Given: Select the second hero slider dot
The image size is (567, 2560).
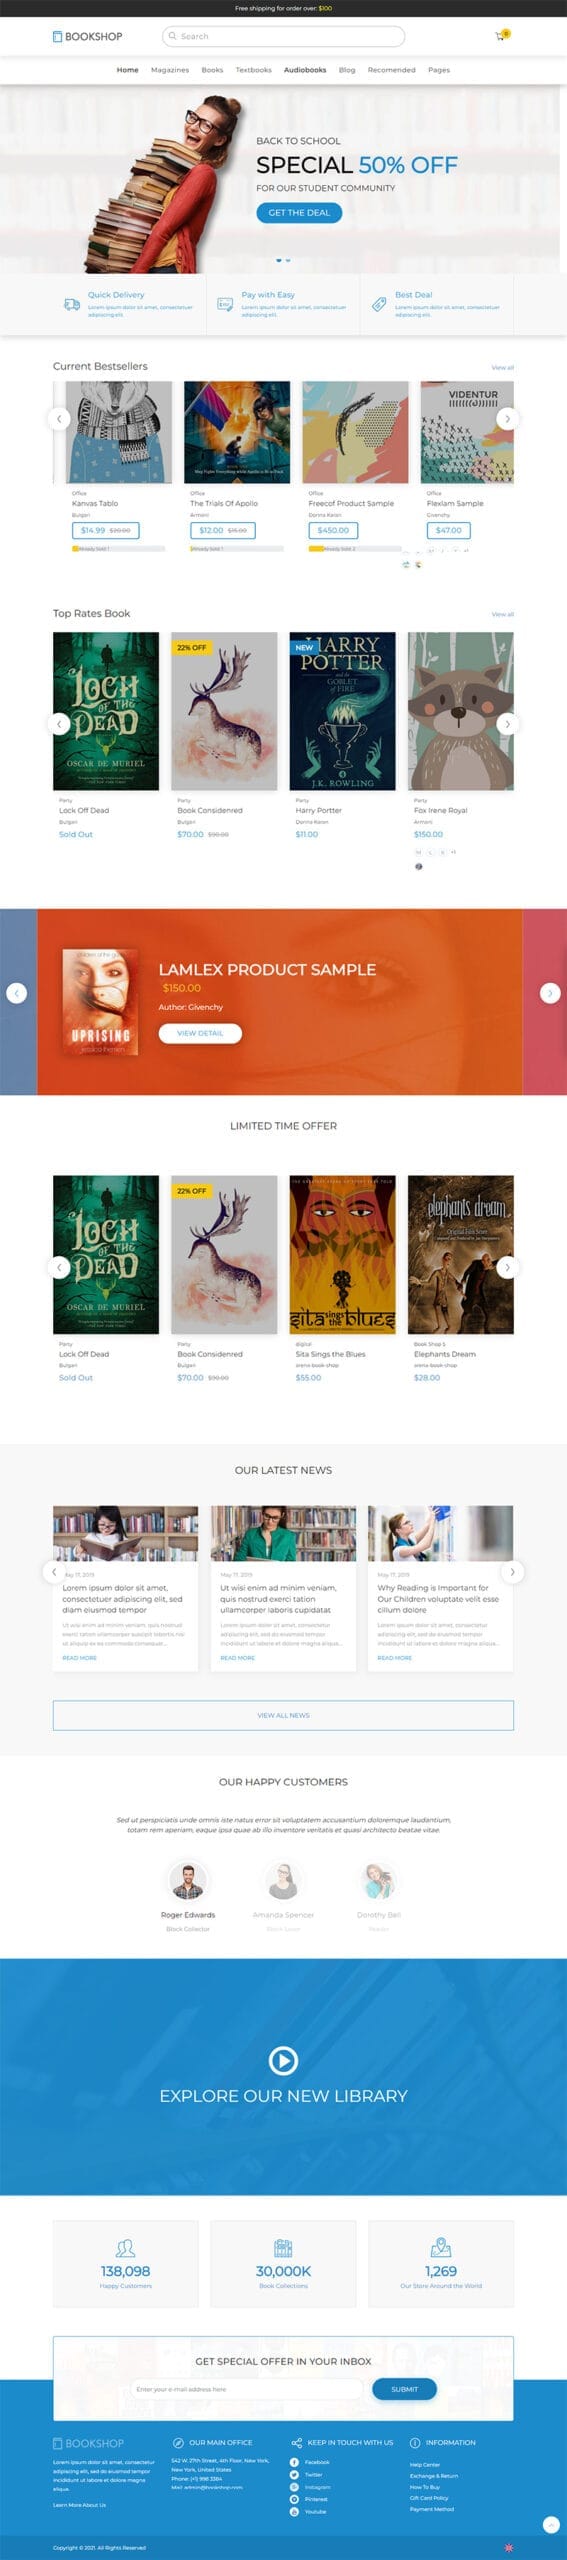Looking at the screenshot, I should pos(288,260).
